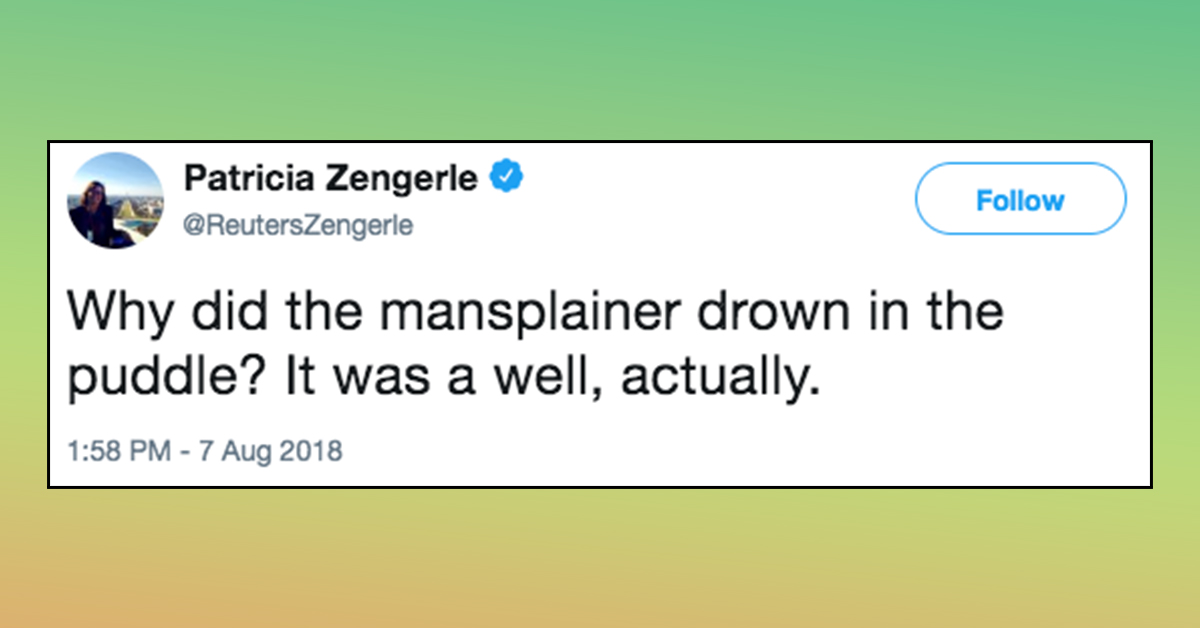The width and height of the screenshot is (1200, 628).
Task: Click the checkmark next to Zengerle's name
Action: coord(507,180)
